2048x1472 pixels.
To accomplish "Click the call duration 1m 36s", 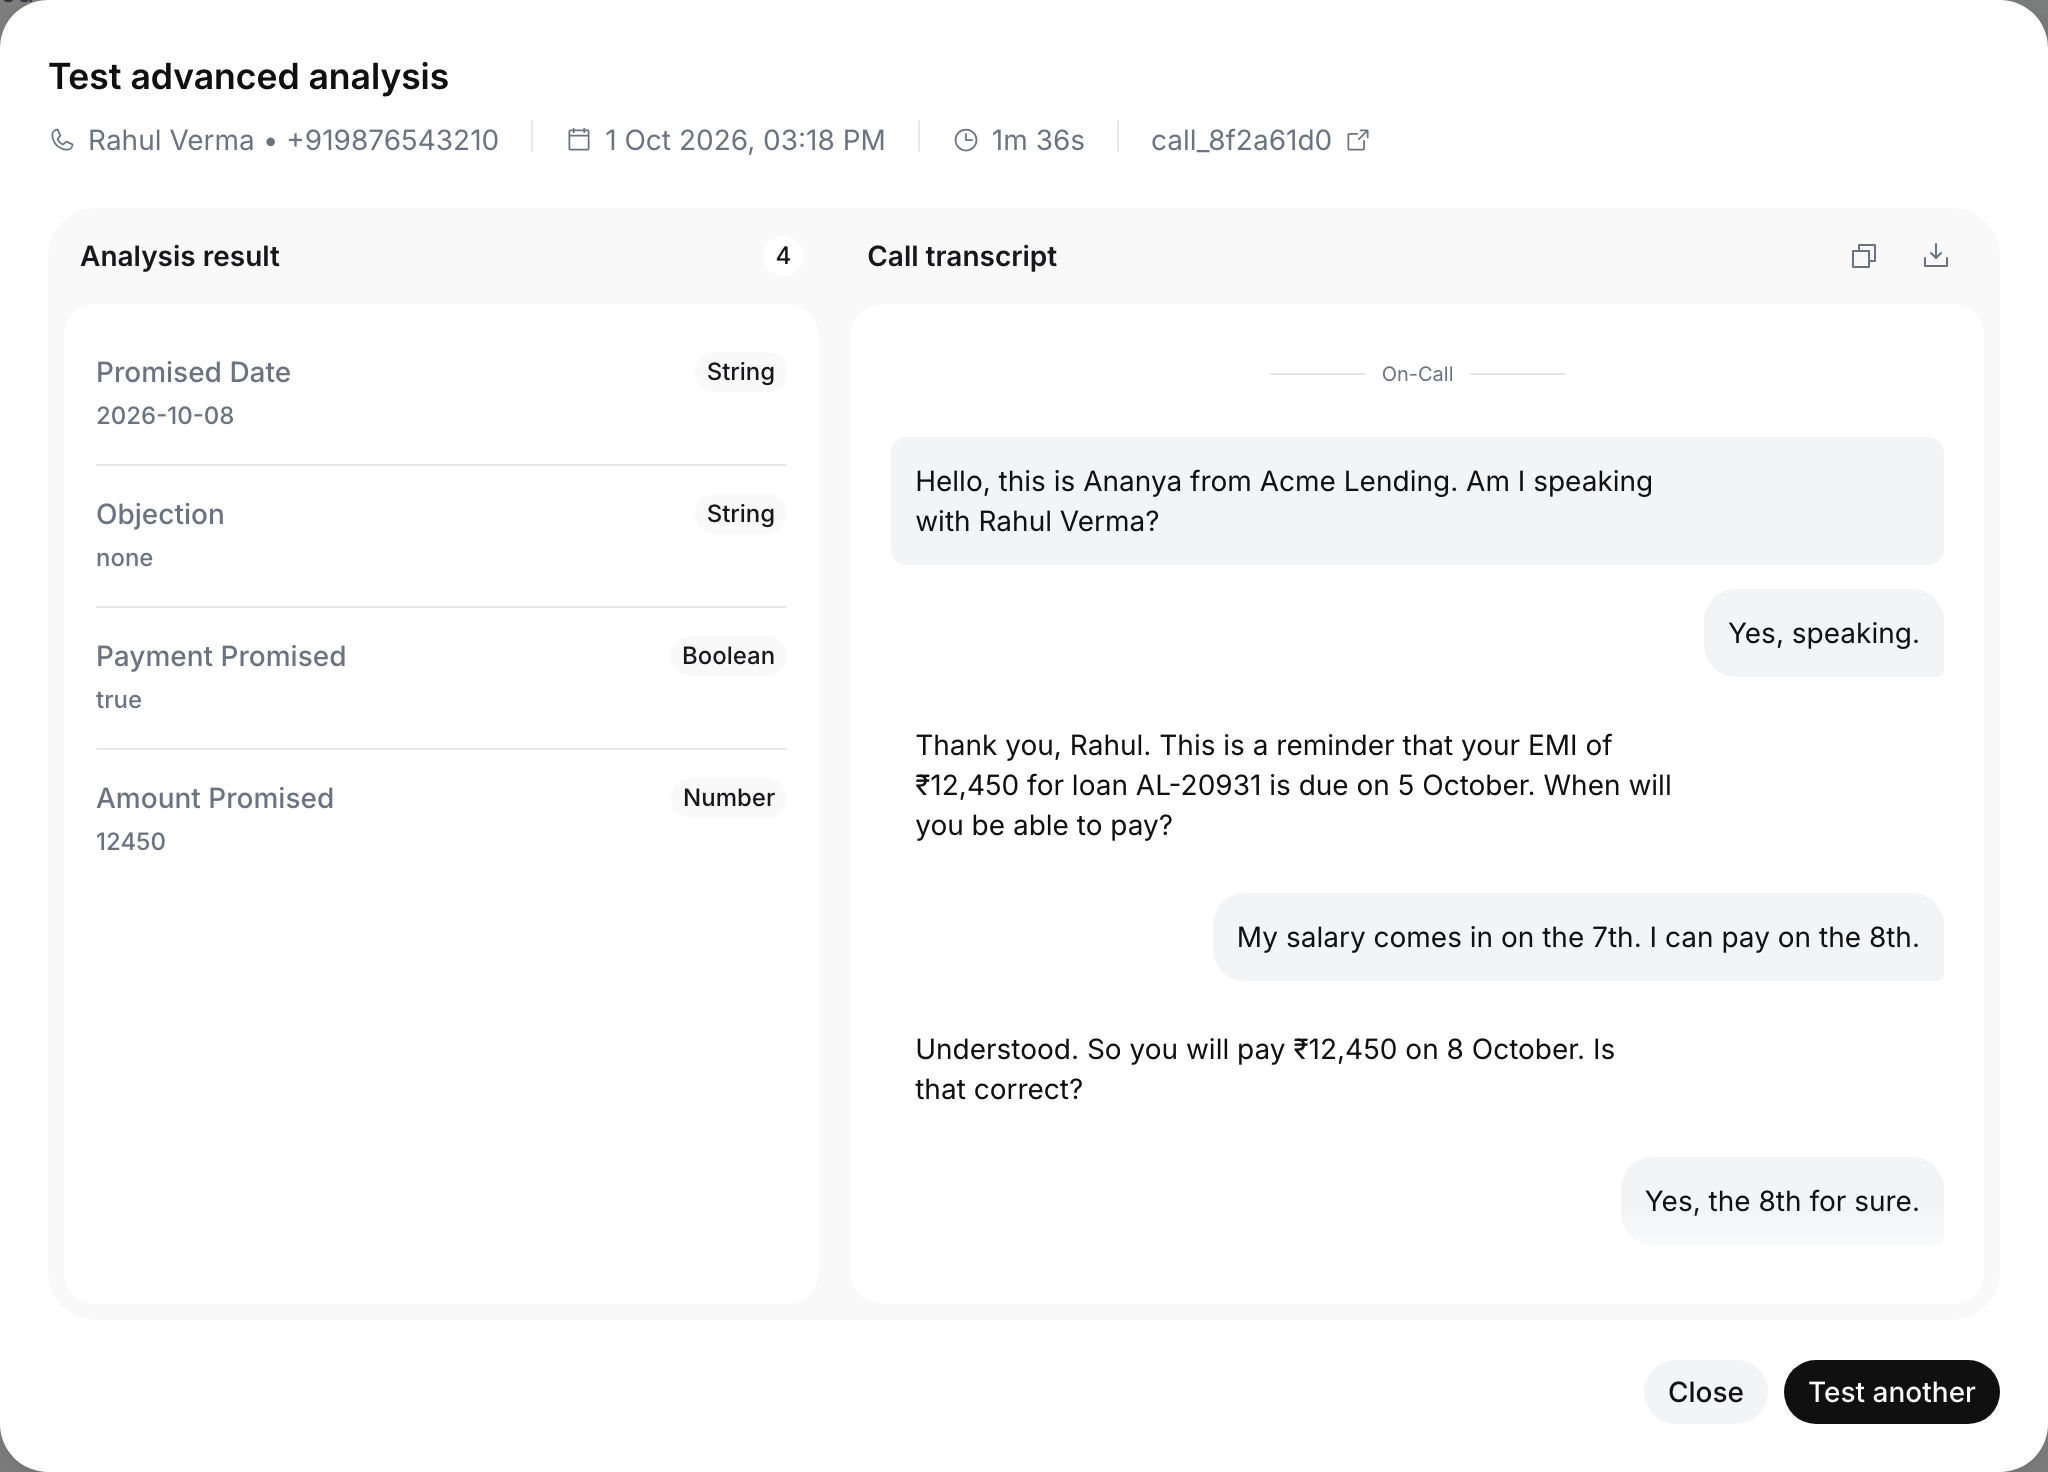I will click(1038, 140).
